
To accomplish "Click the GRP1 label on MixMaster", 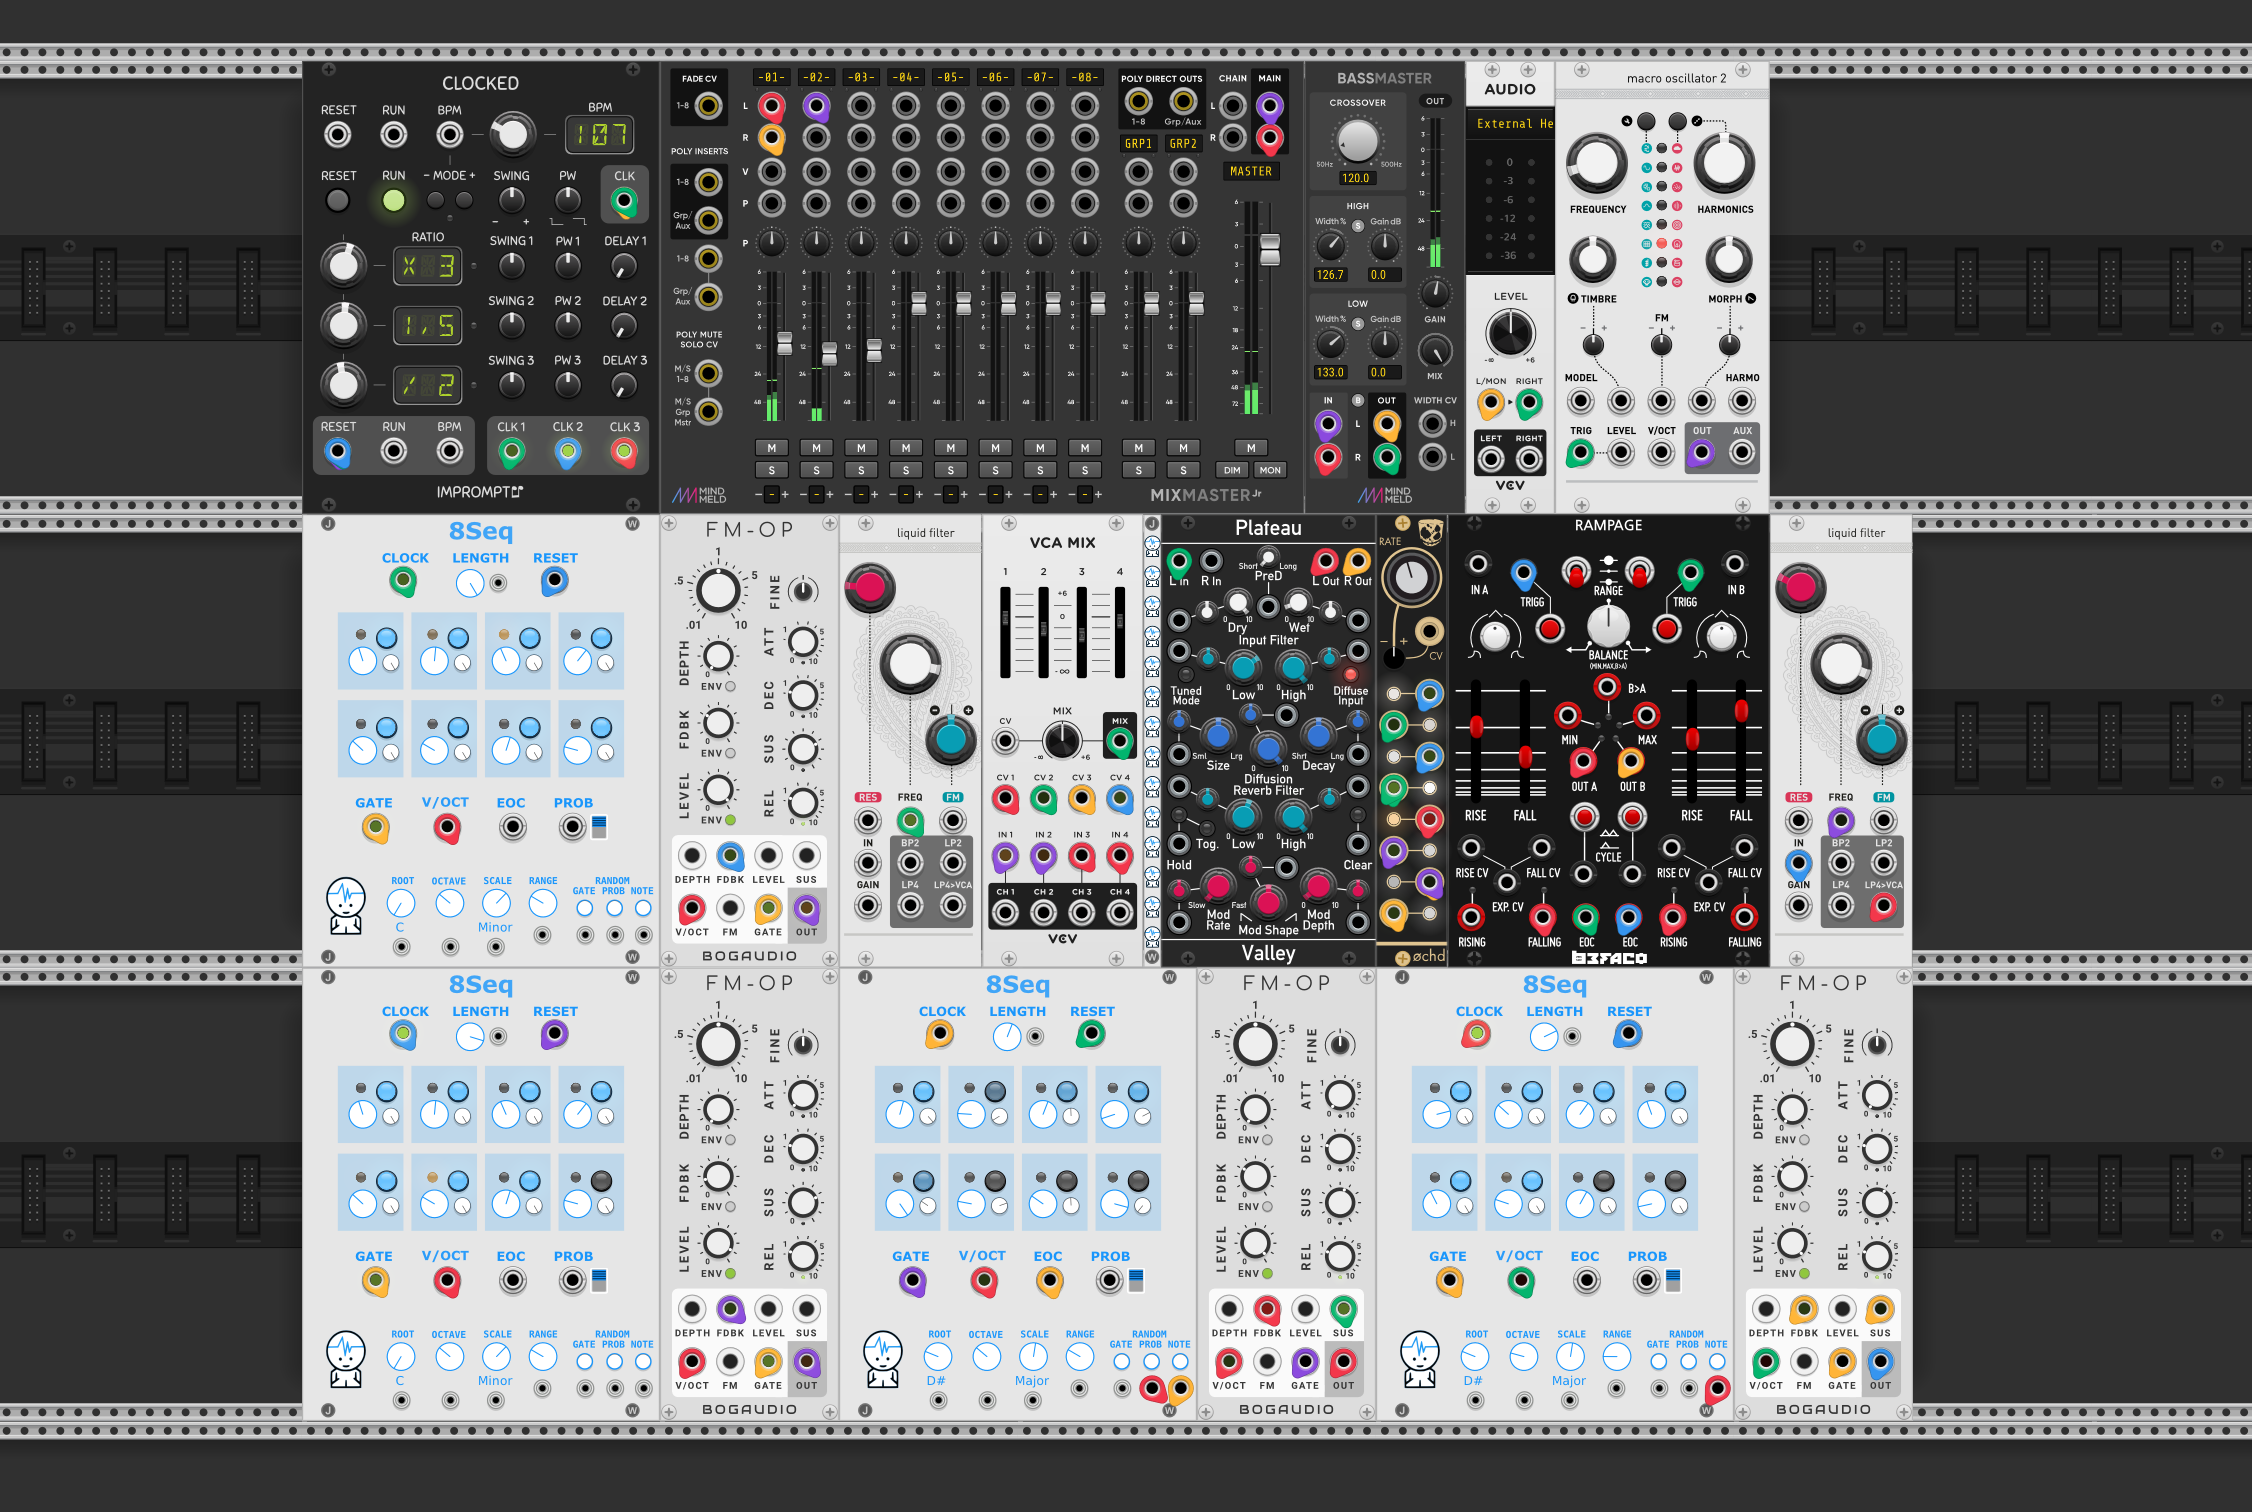I will pyautogui.click(x=1138, y=144).
